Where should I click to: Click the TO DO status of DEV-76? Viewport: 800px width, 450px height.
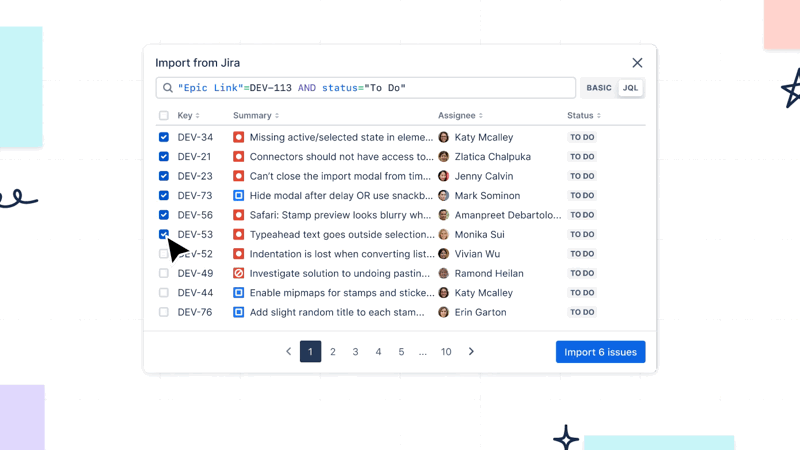point(582,312)
